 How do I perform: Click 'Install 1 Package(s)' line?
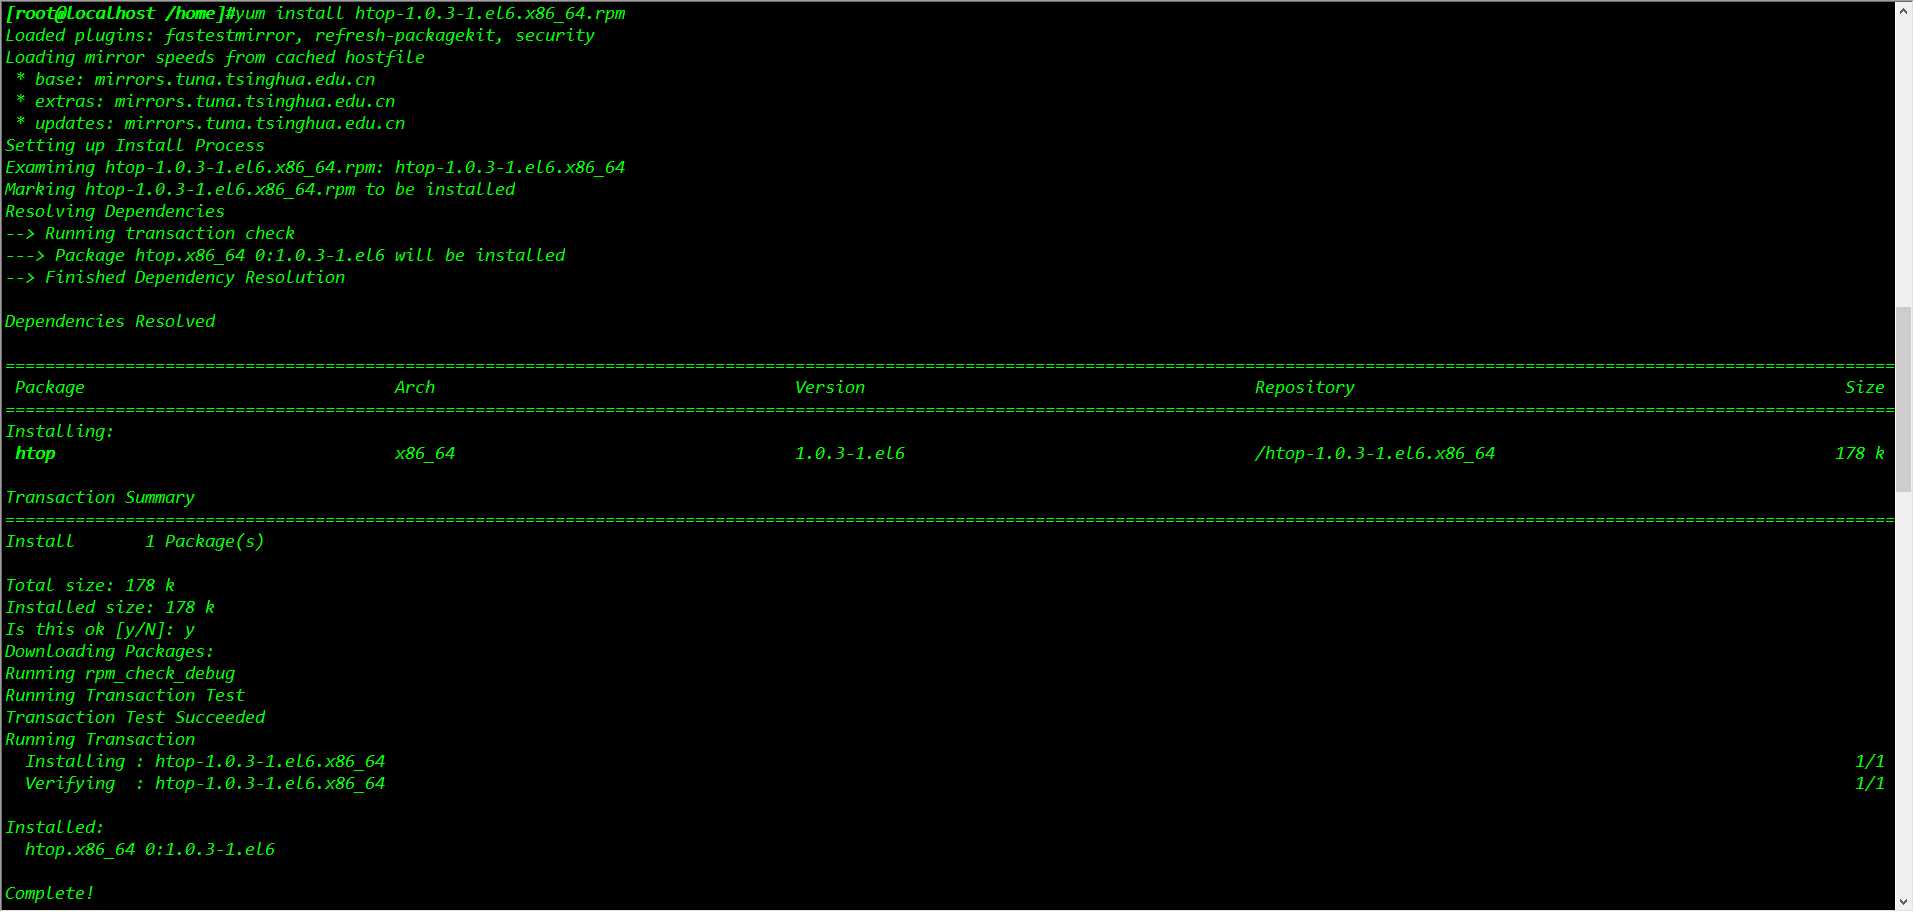pos(135,541)
